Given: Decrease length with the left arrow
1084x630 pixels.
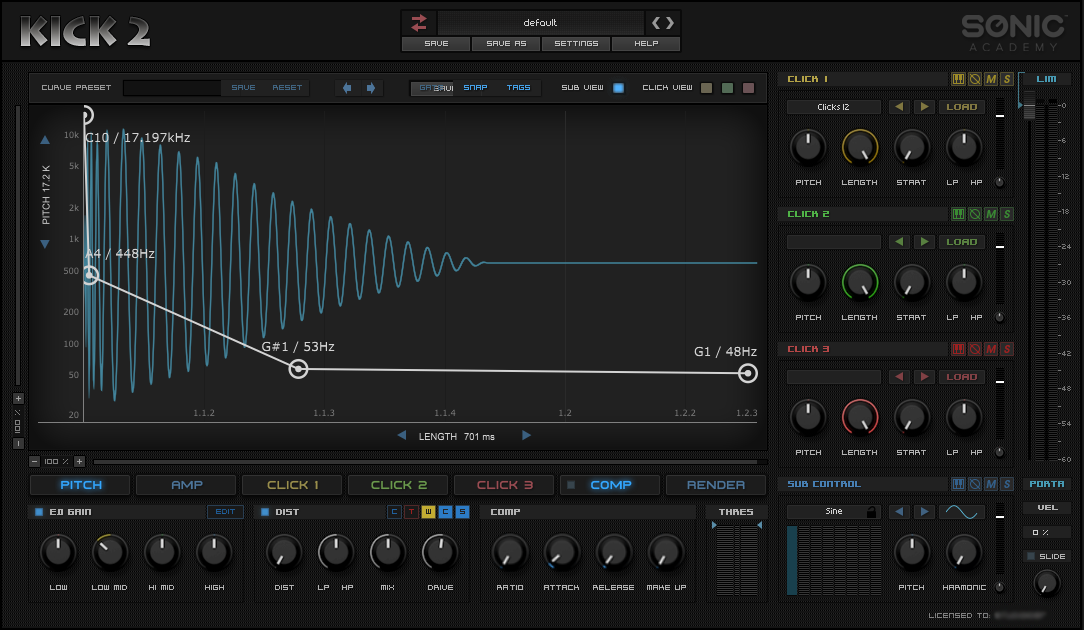Looking at the screenshot, I should click(402, 436).
